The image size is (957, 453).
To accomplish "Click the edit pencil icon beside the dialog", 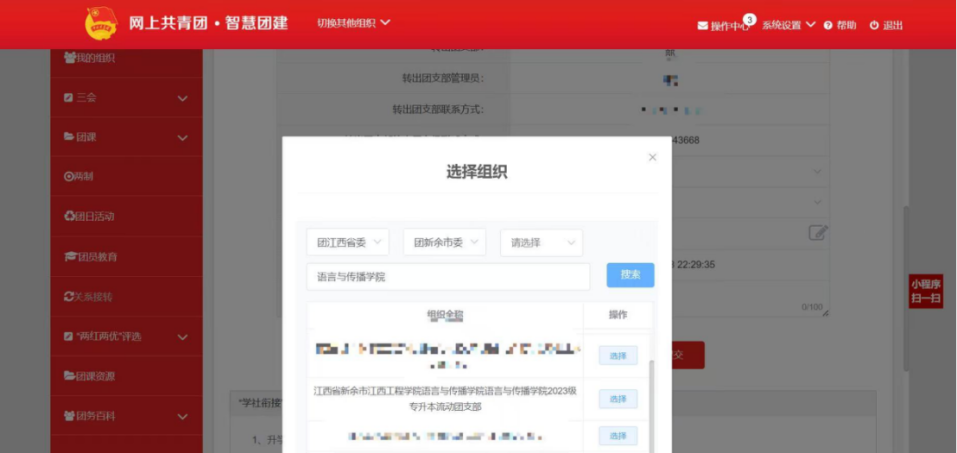I will tap(818, 233).
